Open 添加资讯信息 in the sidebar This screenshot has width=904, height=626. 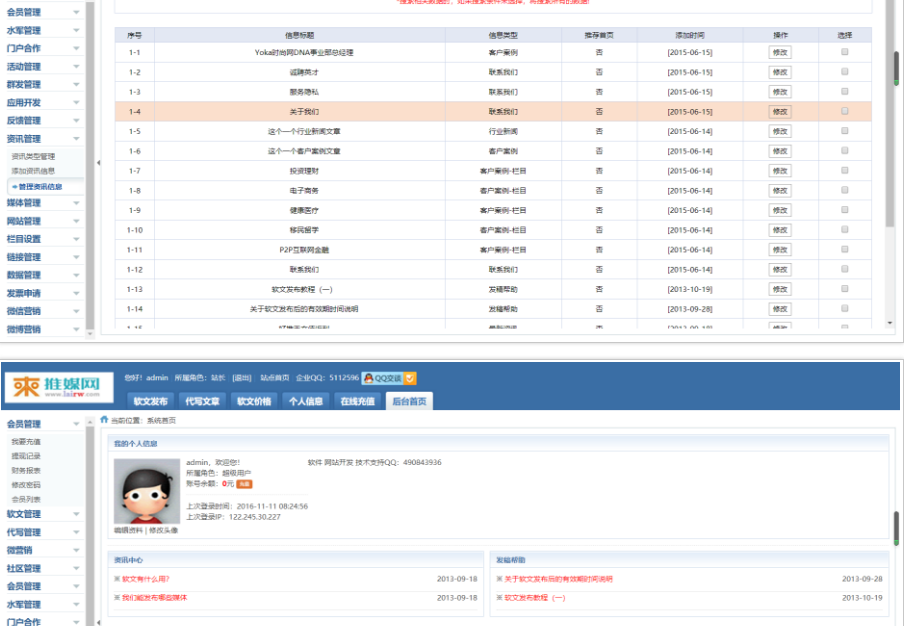(34, 171)
